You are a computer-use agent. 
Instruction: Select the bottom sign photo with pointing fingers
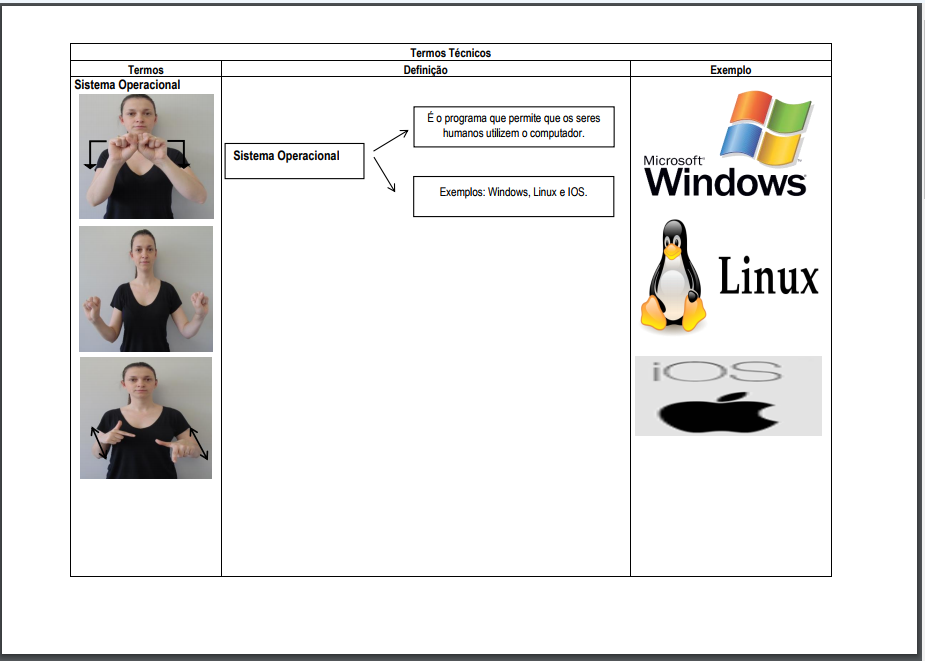point(146,418)
